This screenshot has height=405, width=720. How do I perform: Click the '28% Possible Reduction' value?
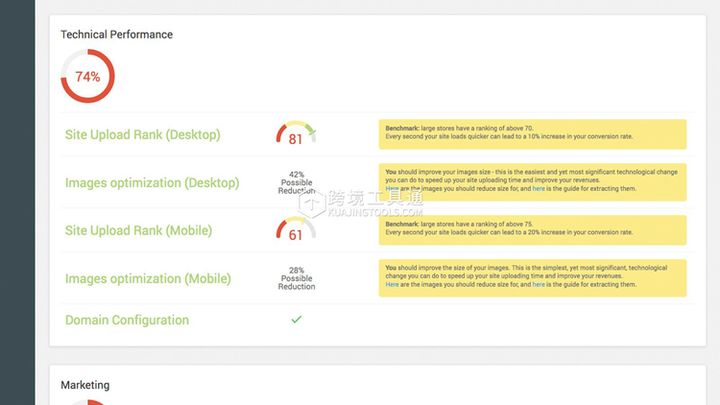coord(297,278)
